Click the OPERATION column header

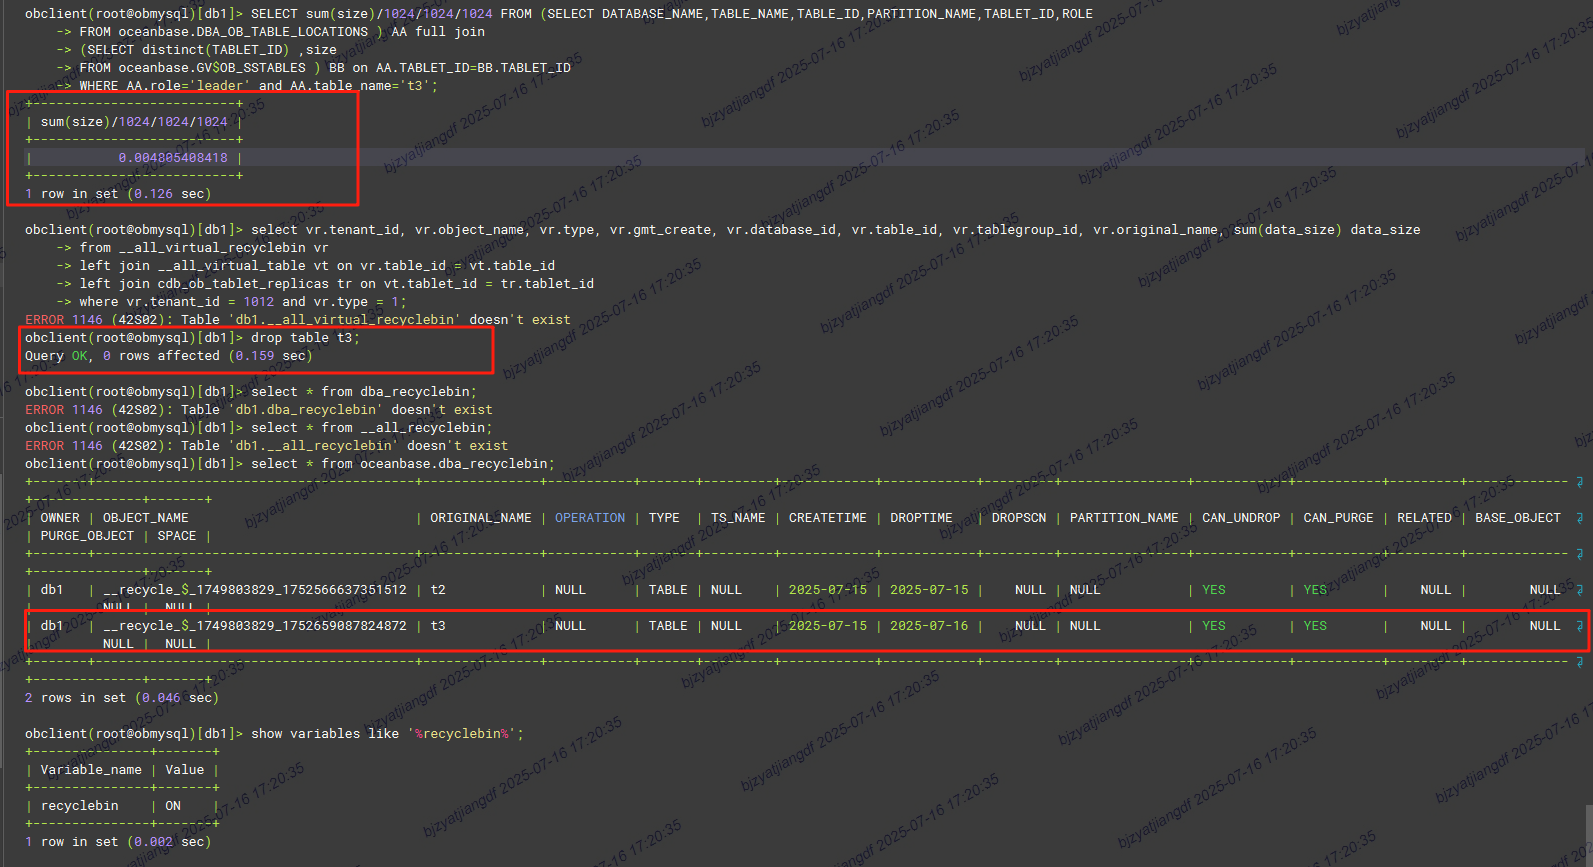click(589, 518)
